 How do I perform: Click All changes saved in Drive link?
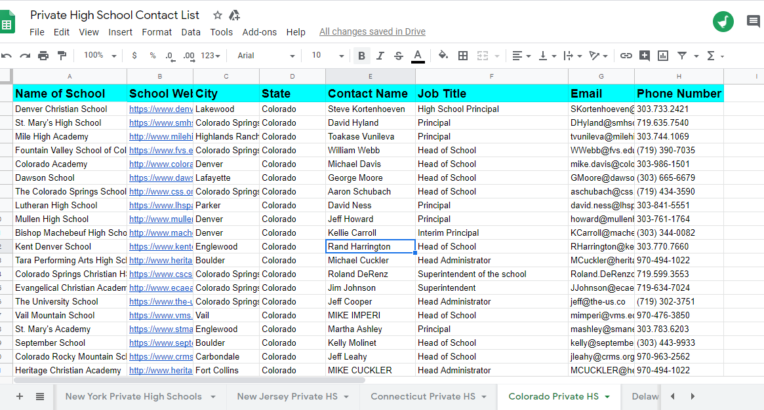click(372, 32)
